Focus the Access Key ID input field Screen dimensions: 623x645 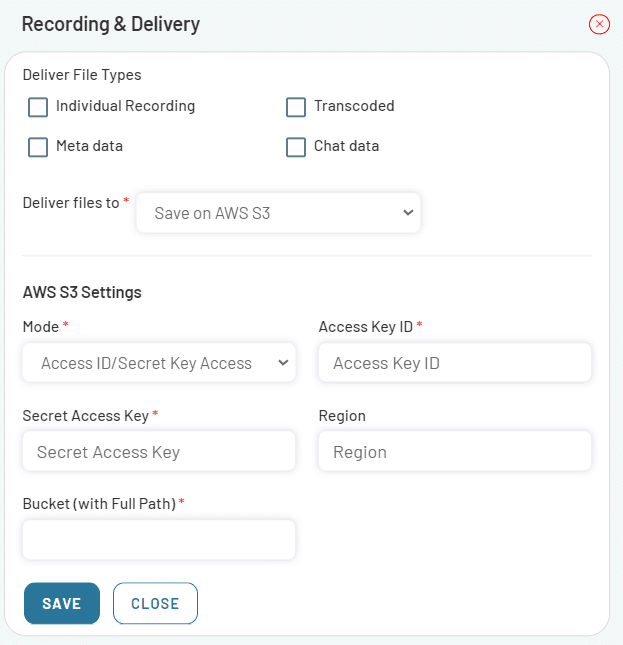point(455,363)
